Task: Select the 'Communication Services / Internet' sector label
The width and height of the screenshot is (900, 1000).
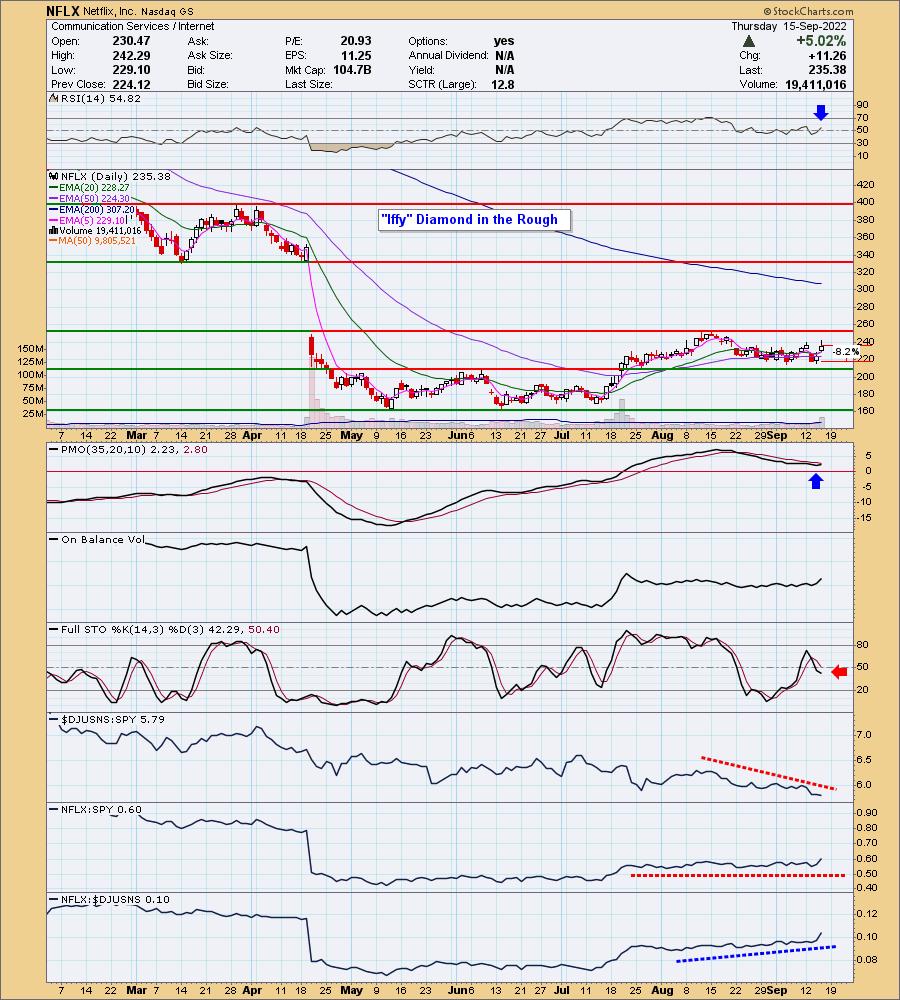Action: click(x=133, y=26)
